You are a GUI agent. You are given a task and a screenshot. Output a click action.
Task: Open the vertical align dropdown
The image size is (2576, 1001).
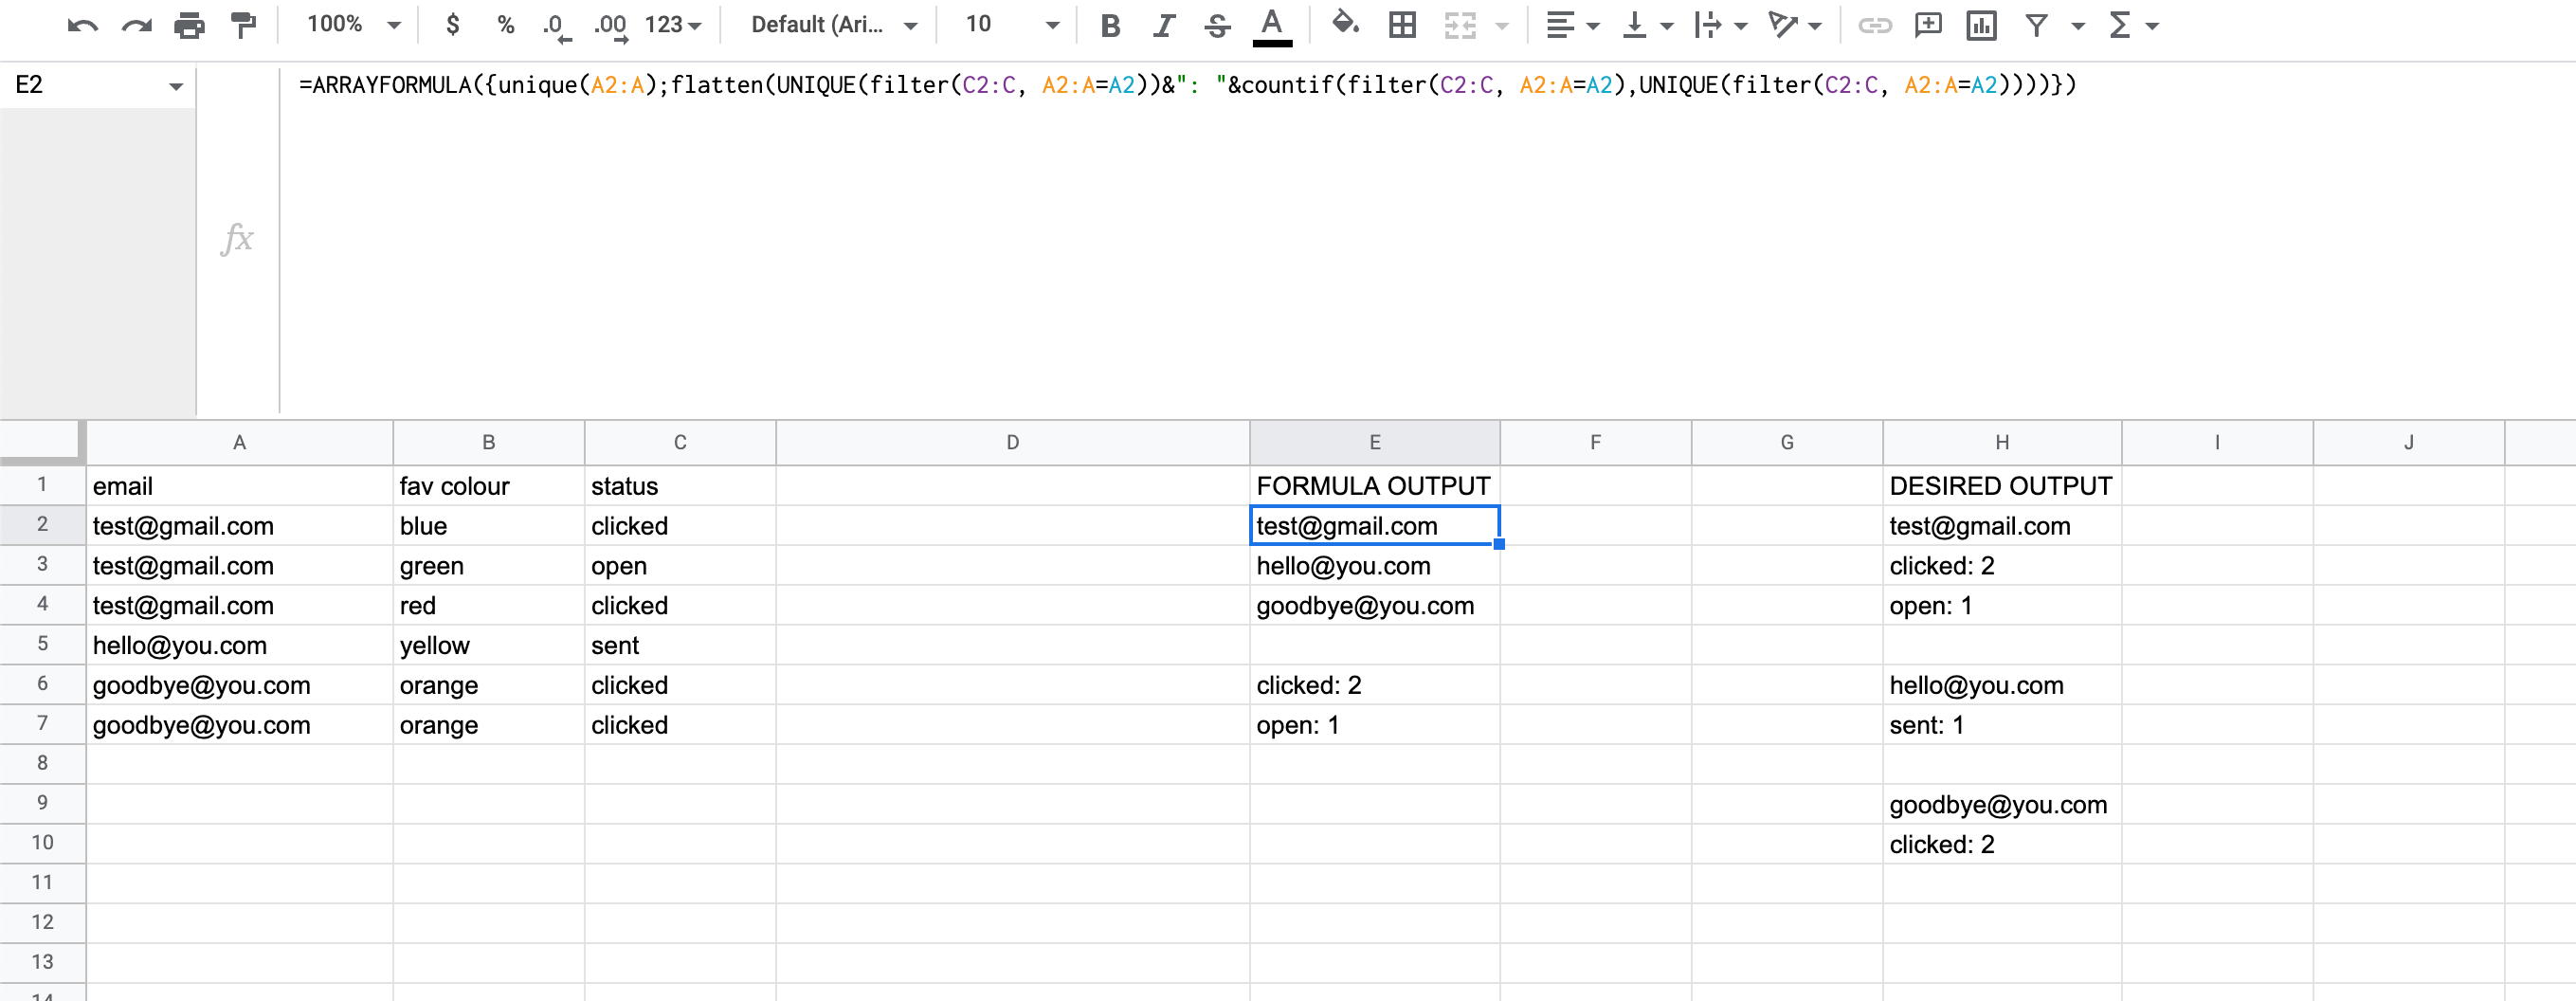click(1646, 25)
